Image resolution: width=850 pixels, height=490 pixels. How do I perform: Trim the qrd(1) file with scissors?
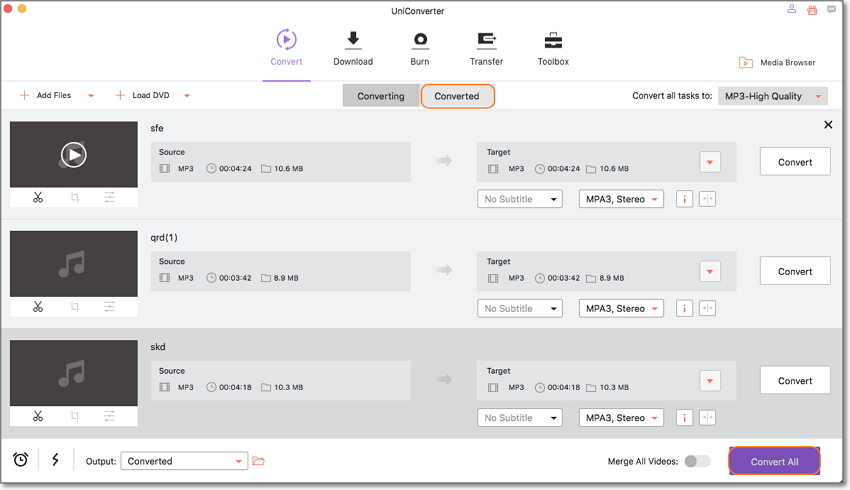click(x=37, y=307)
